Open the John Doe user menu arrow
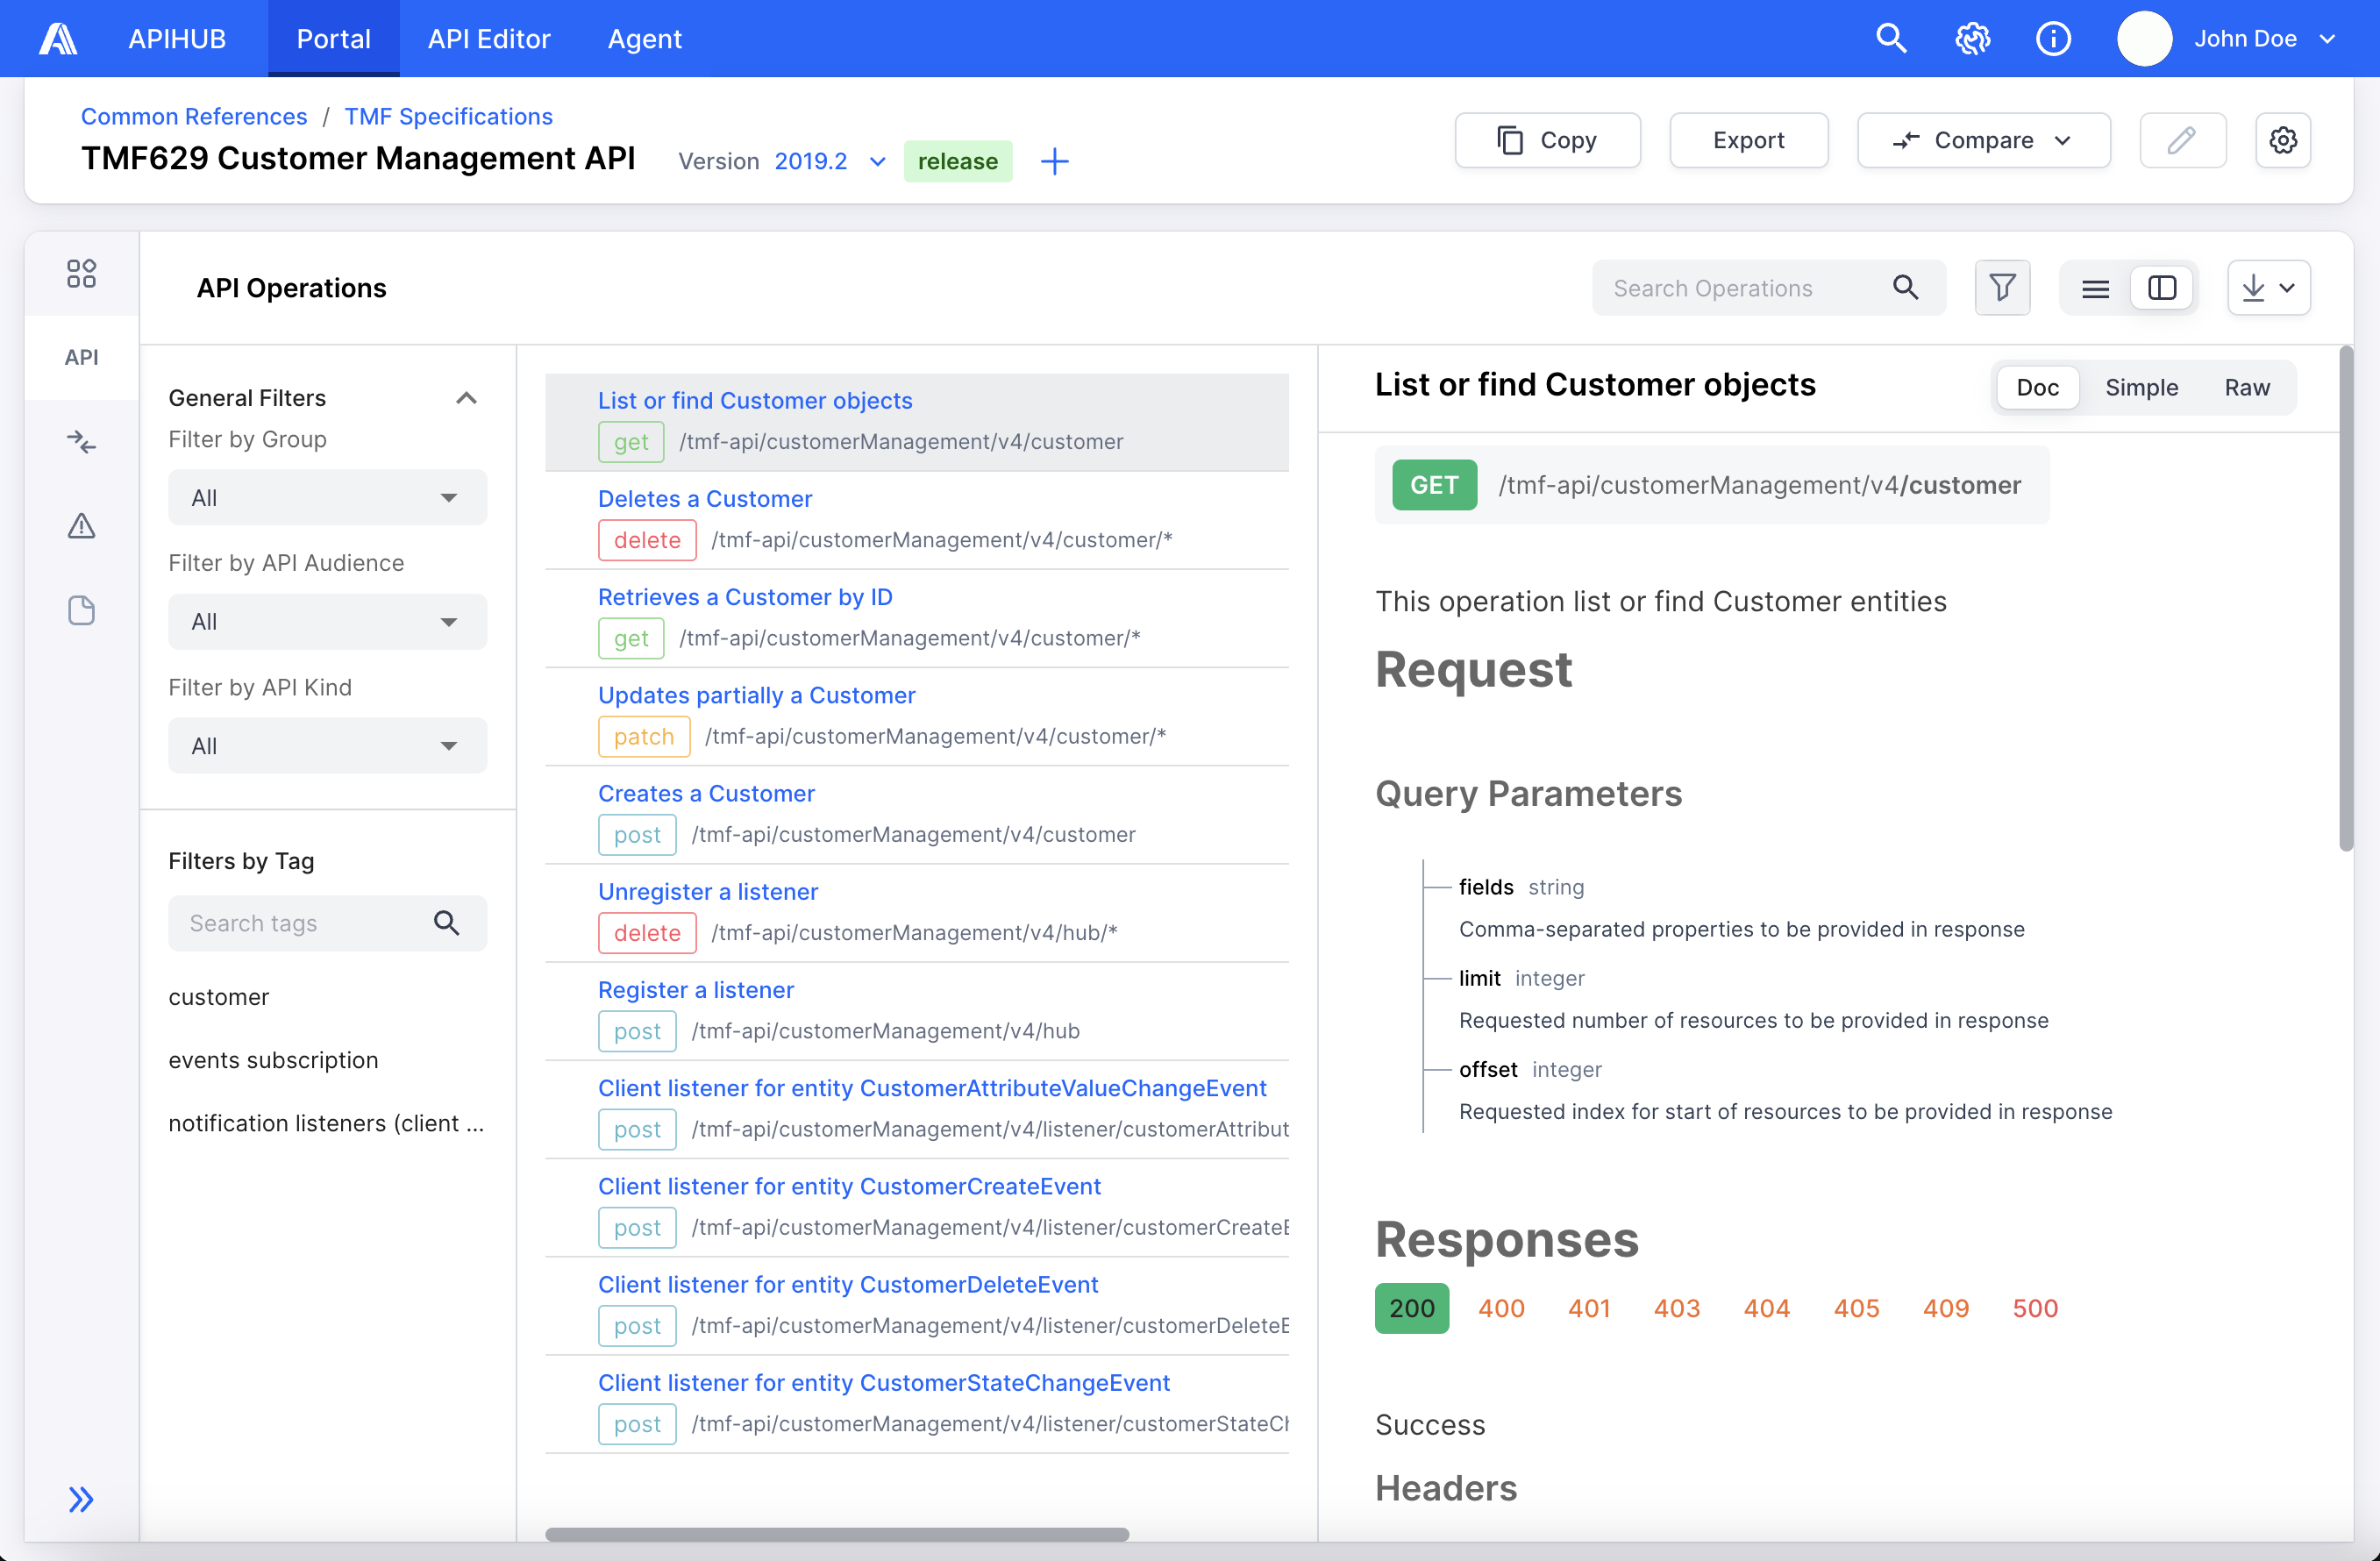This screenshot has width=2380, height=1561. 2327,39
